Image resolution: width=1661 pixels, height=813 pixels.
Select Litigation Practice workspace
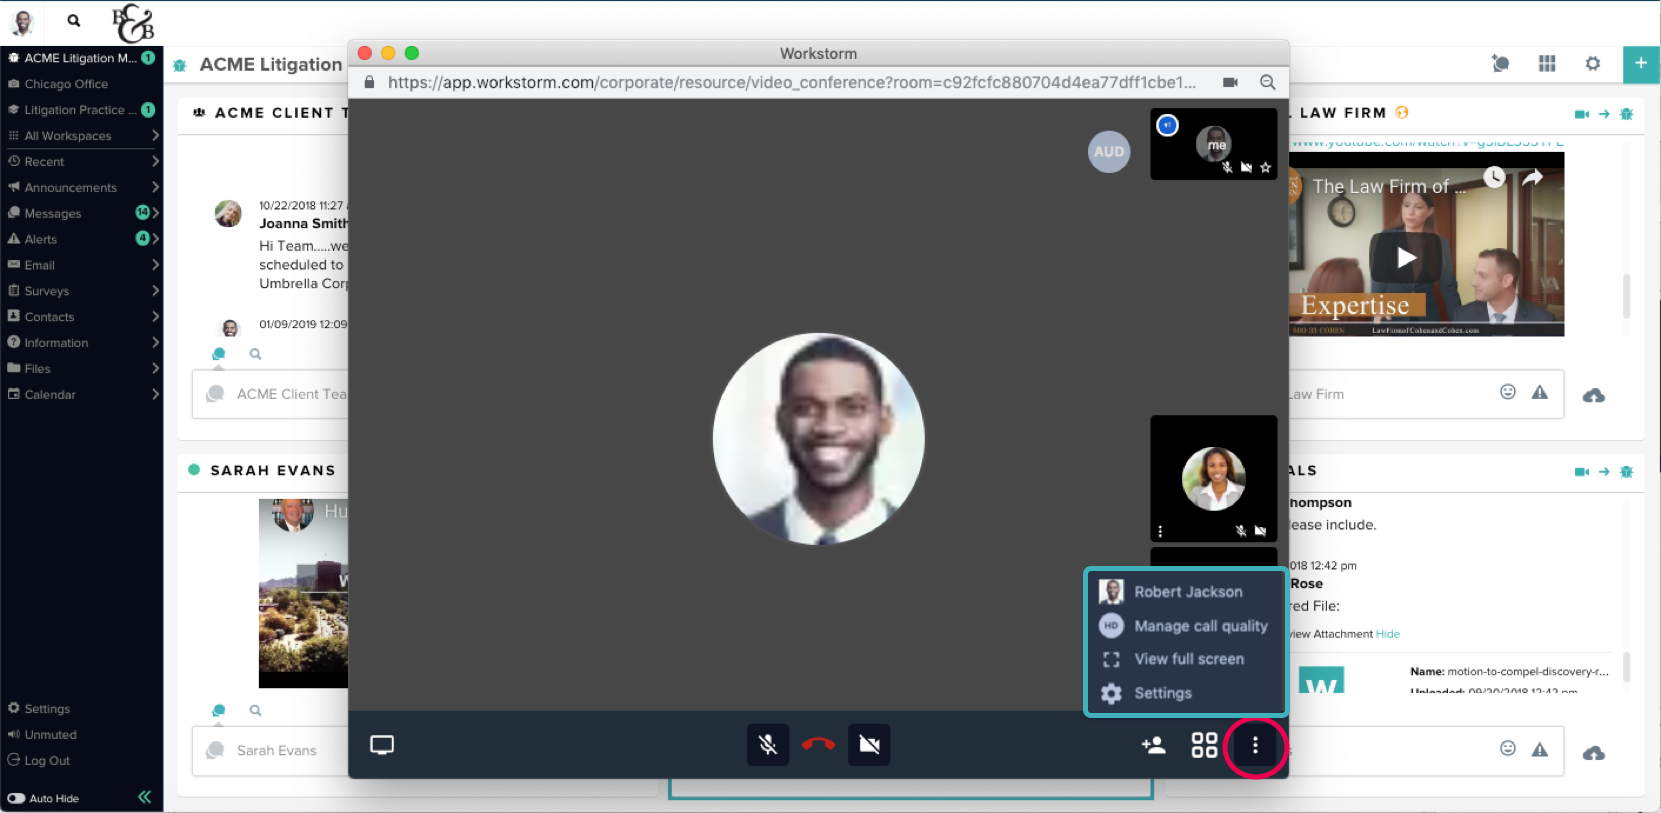[x=80, y=110]
